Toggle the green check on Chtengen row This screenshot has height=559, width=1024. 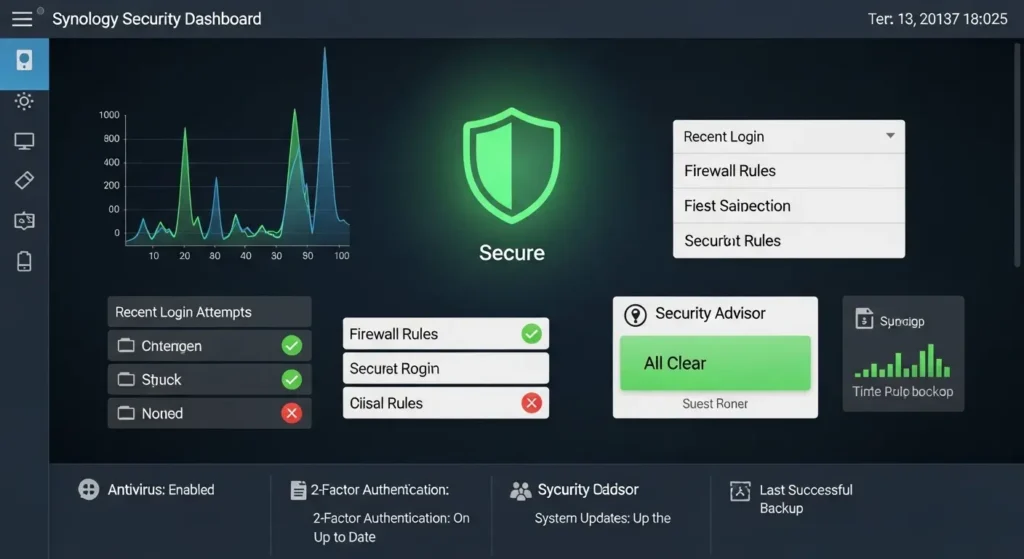point(292,345)
